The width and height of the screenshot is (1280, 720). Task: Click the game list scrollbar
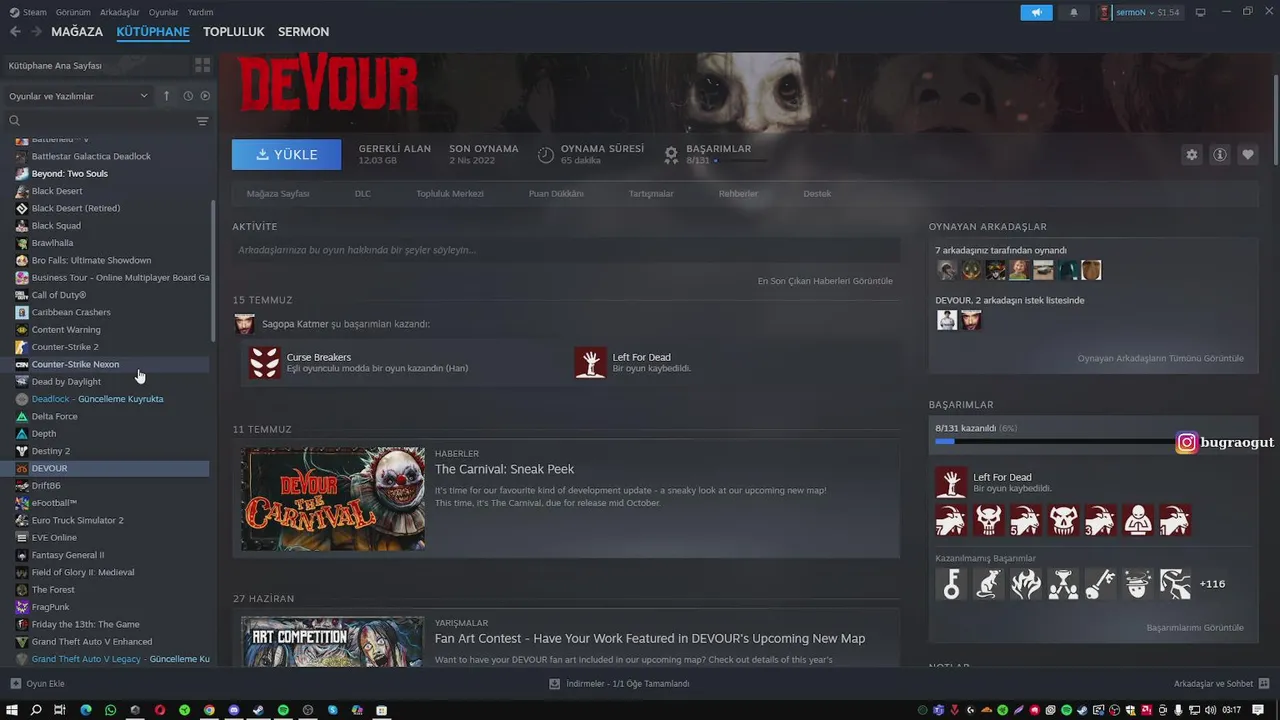(213, 270)
